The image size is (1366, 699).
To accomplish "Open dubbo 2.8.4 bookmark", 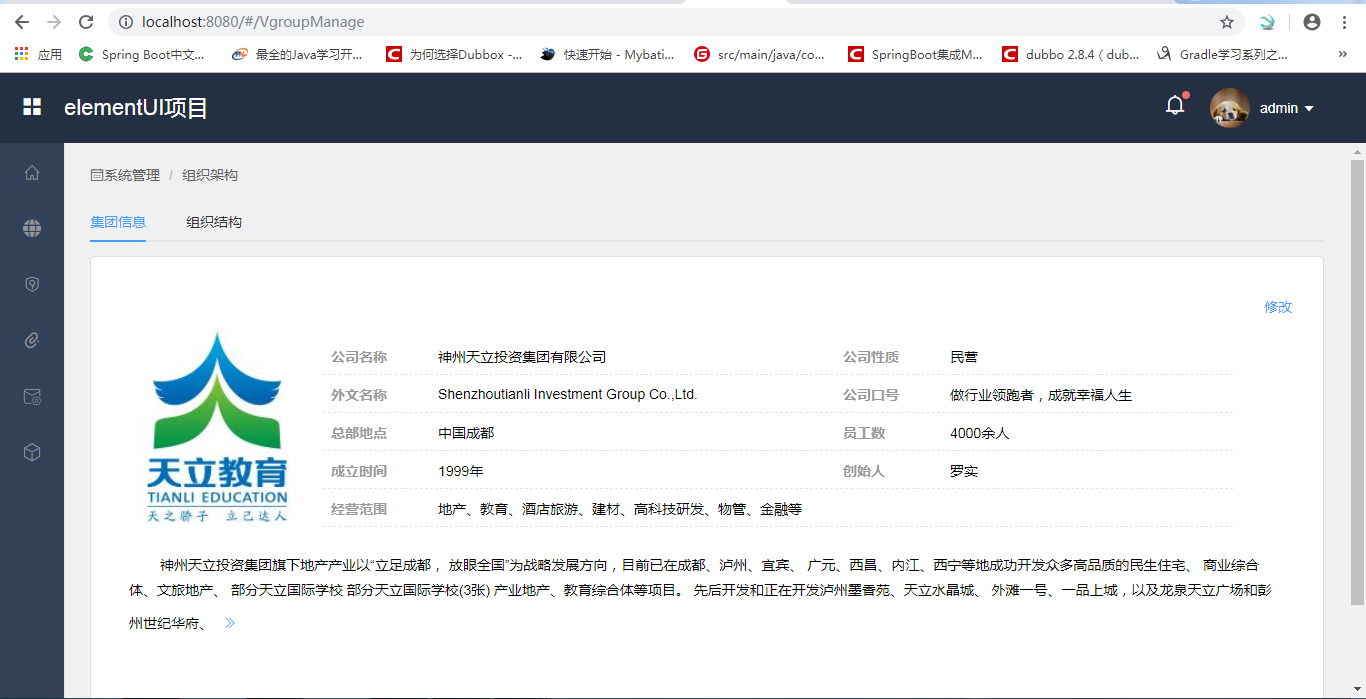I will tap(1071, 55).
